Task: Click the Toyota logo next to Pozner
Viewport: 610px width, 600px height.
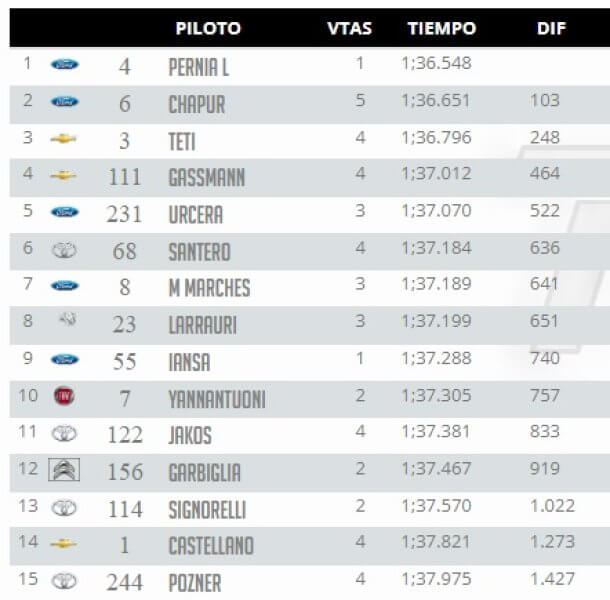Action: pos(64,581)
